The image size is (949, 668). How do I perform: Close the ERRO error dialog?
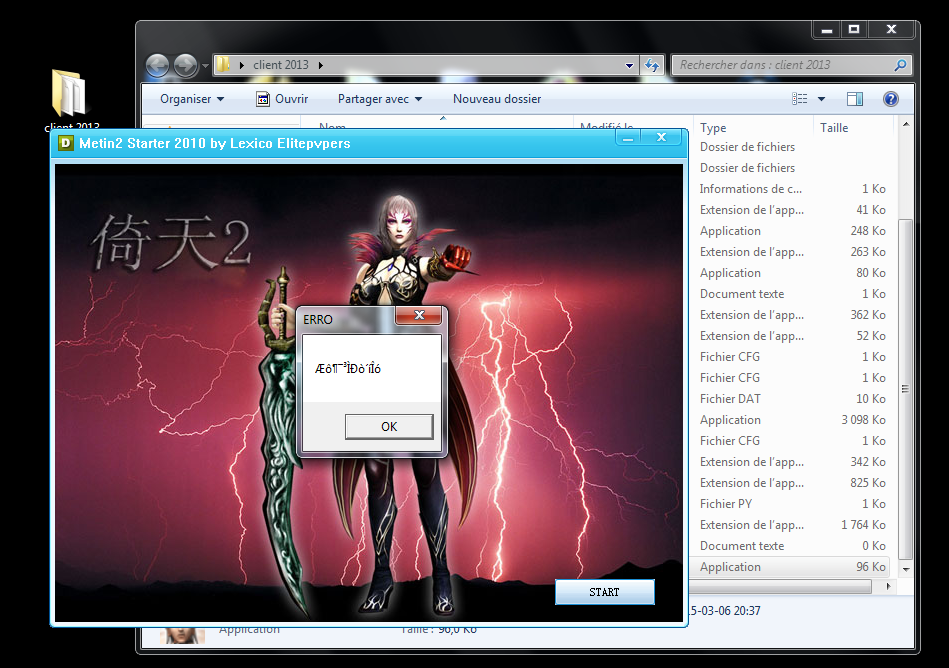(419, 315)
